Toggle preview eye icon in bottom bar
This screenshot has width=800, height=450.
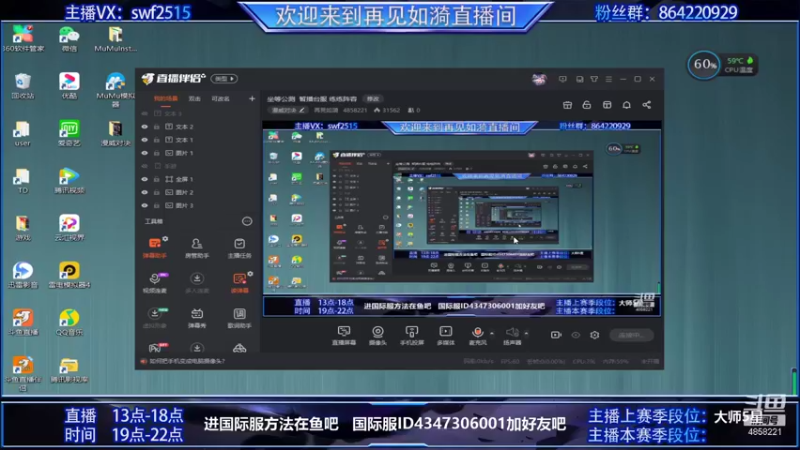pyautogui.click(x=576, y=335)
